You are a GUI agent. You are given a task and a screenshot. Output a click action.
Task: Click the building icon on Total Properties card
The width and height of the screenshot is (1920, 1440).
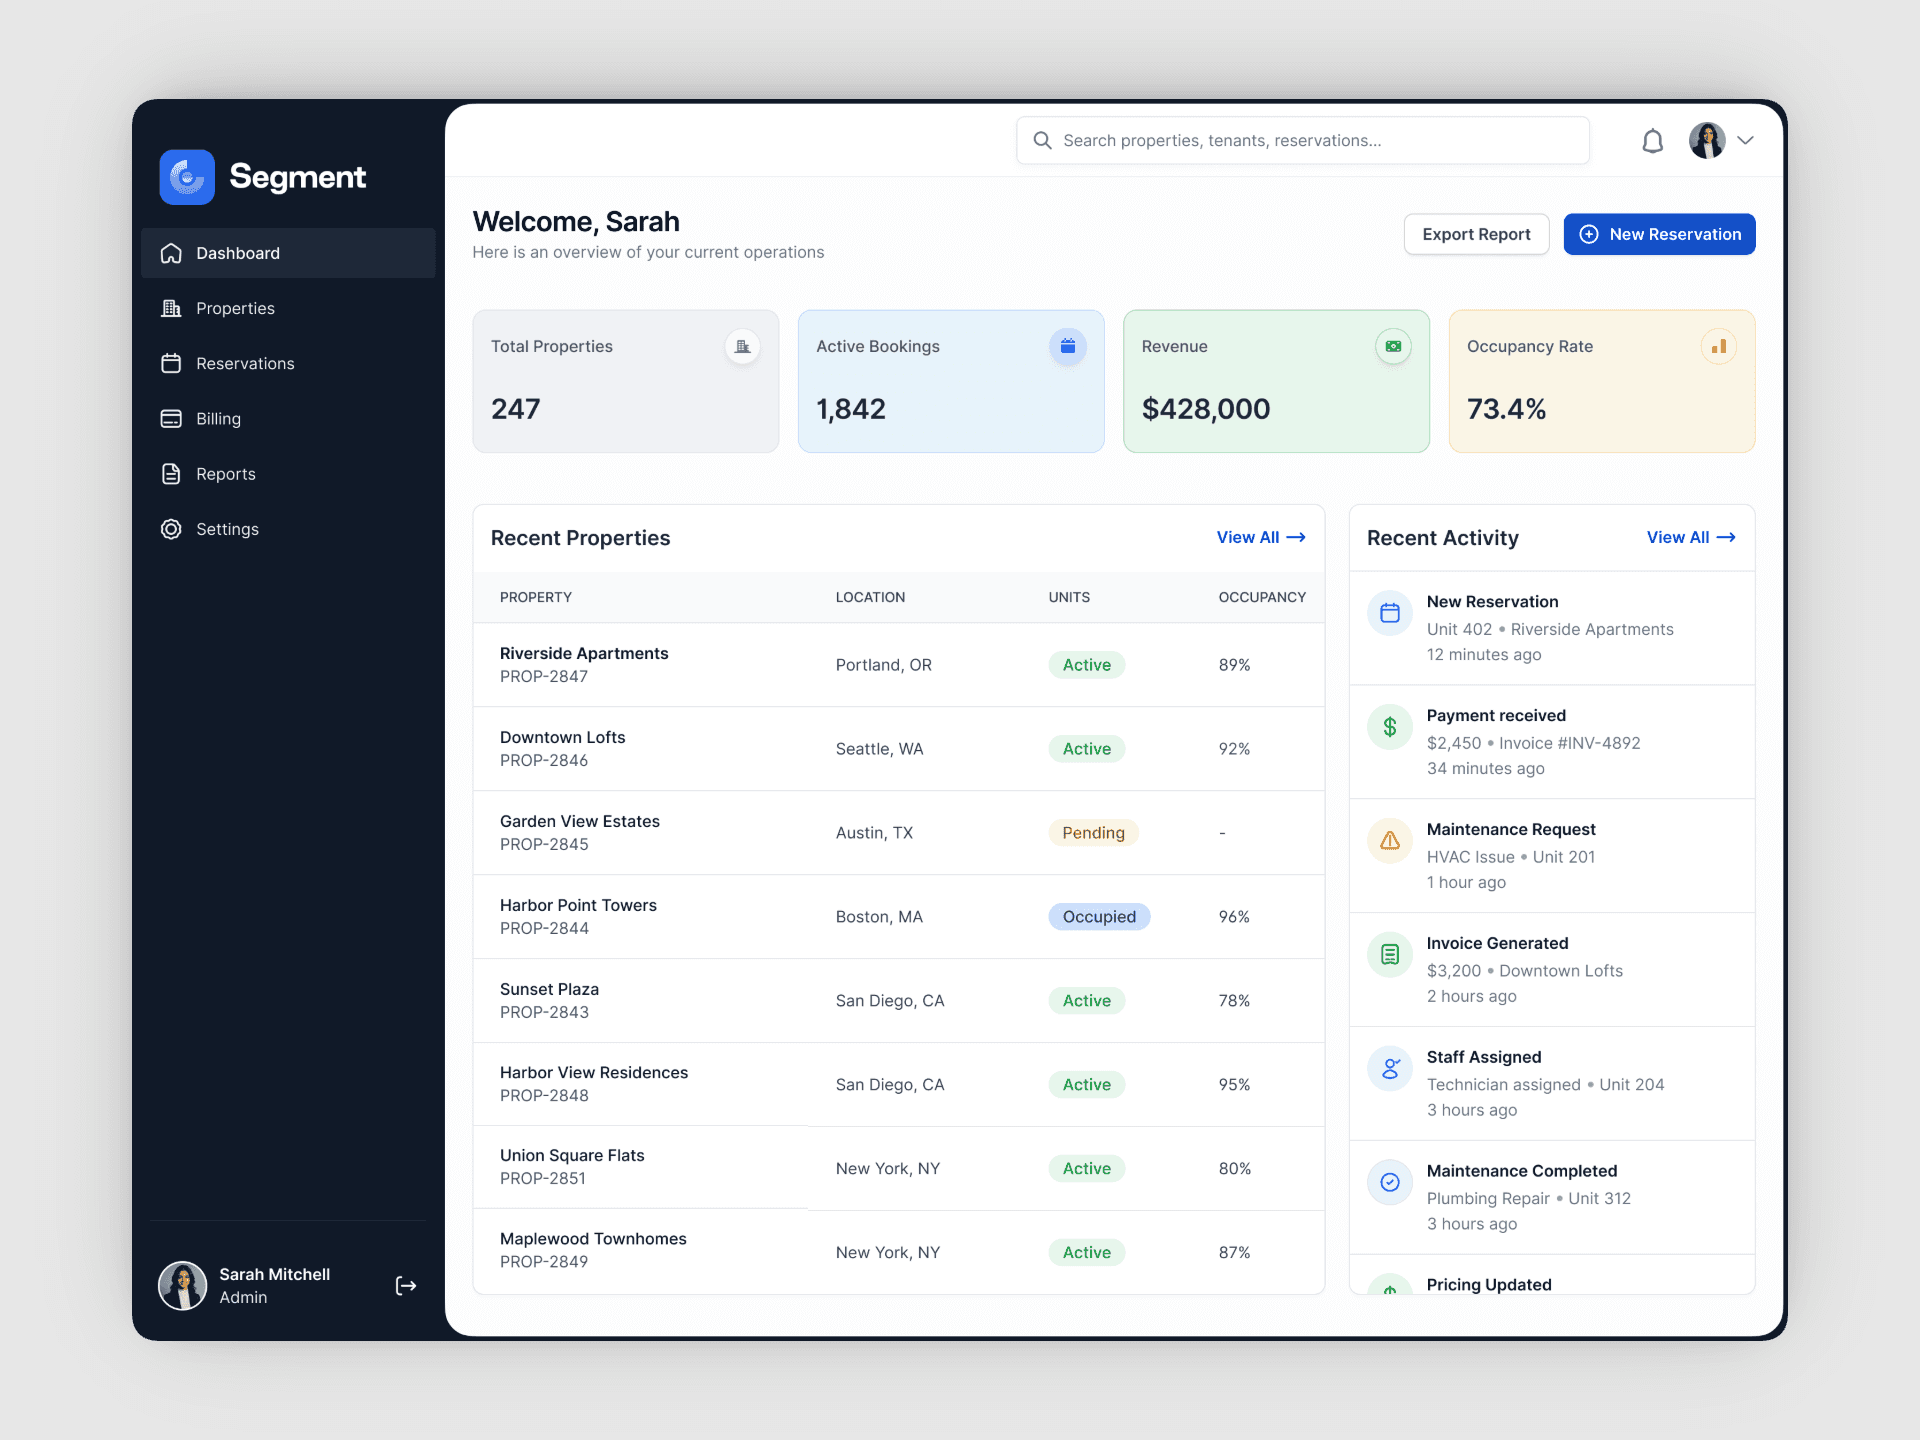pyautogui.click(x=742, y=347)
